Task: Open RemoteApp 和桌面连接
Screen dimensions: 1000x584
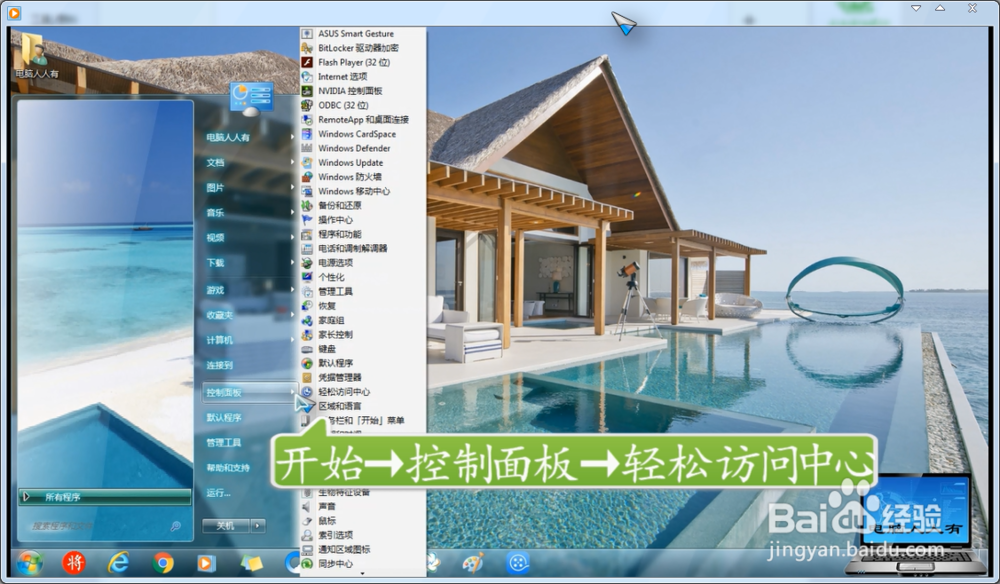Action: (362, 119)
